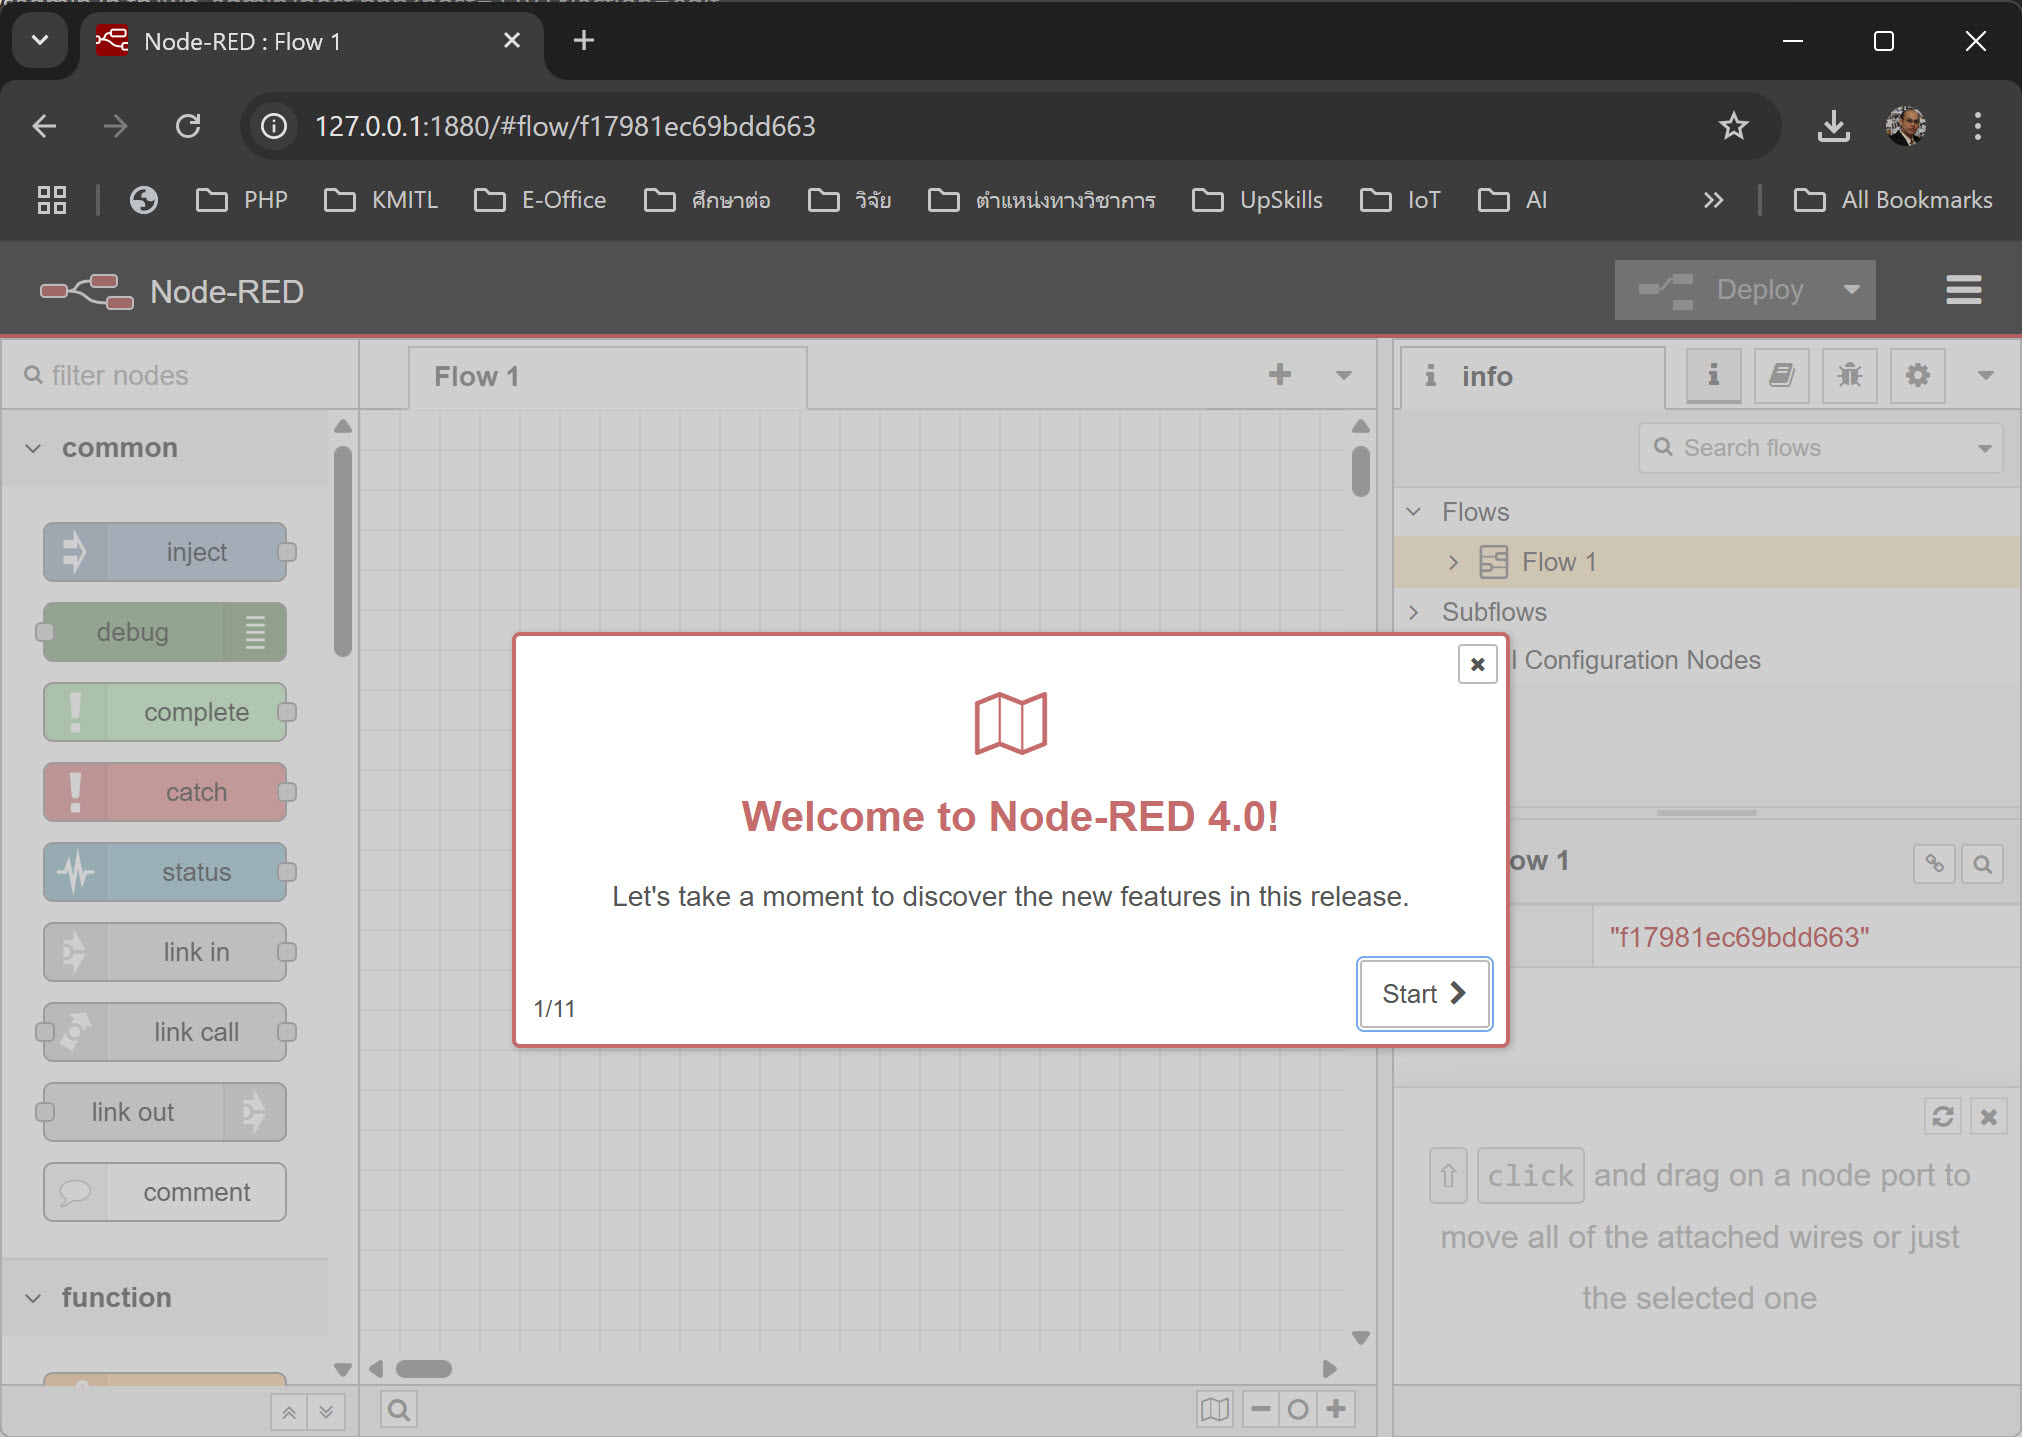
Task: Open the main hamburger menu
Action: 1962,289
